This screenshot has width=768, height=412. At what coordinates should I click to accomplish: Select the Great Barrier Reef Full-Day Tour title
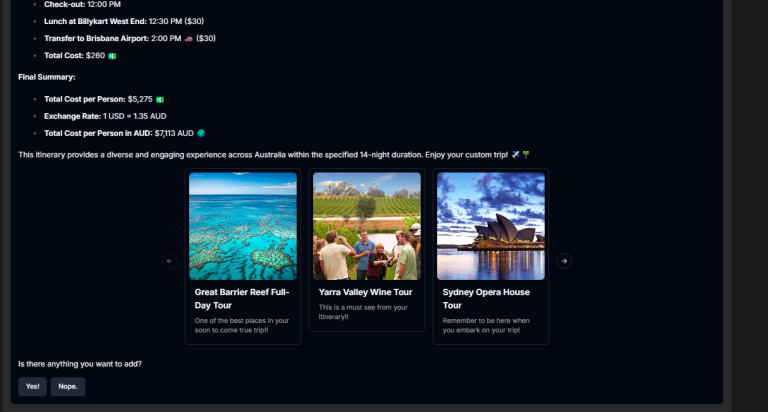coord(242,299)
